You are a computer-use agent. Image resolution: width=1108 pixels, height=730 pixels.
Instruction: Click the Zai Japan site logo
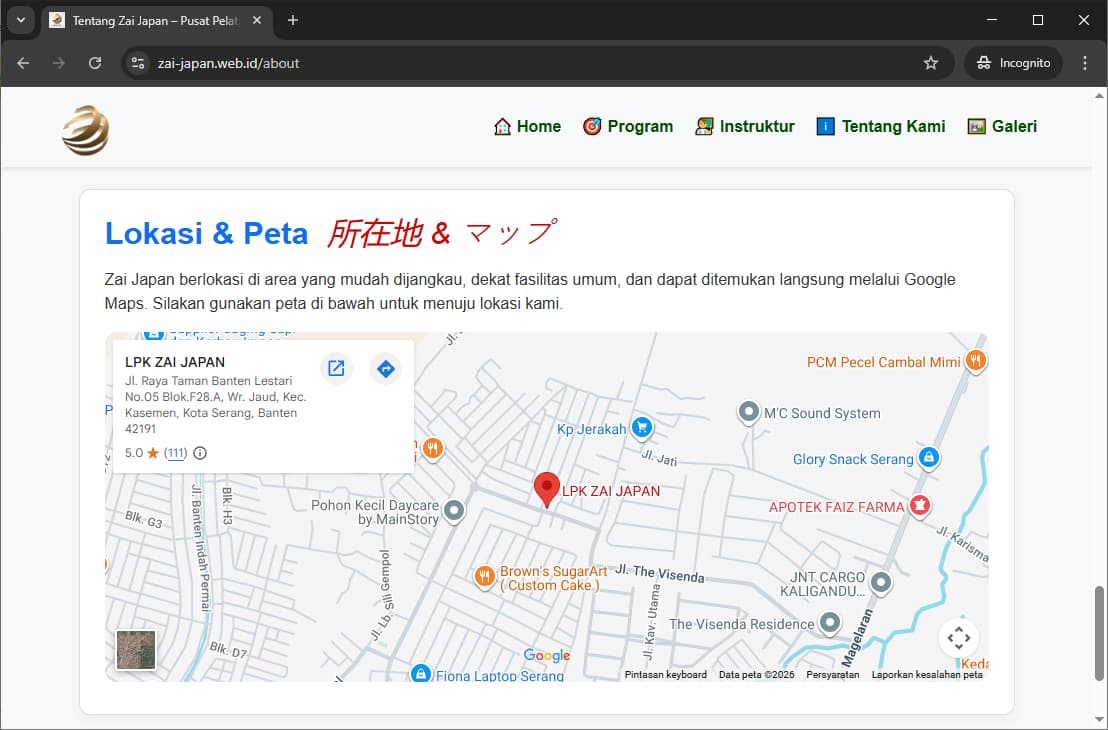tap(85, 130)
